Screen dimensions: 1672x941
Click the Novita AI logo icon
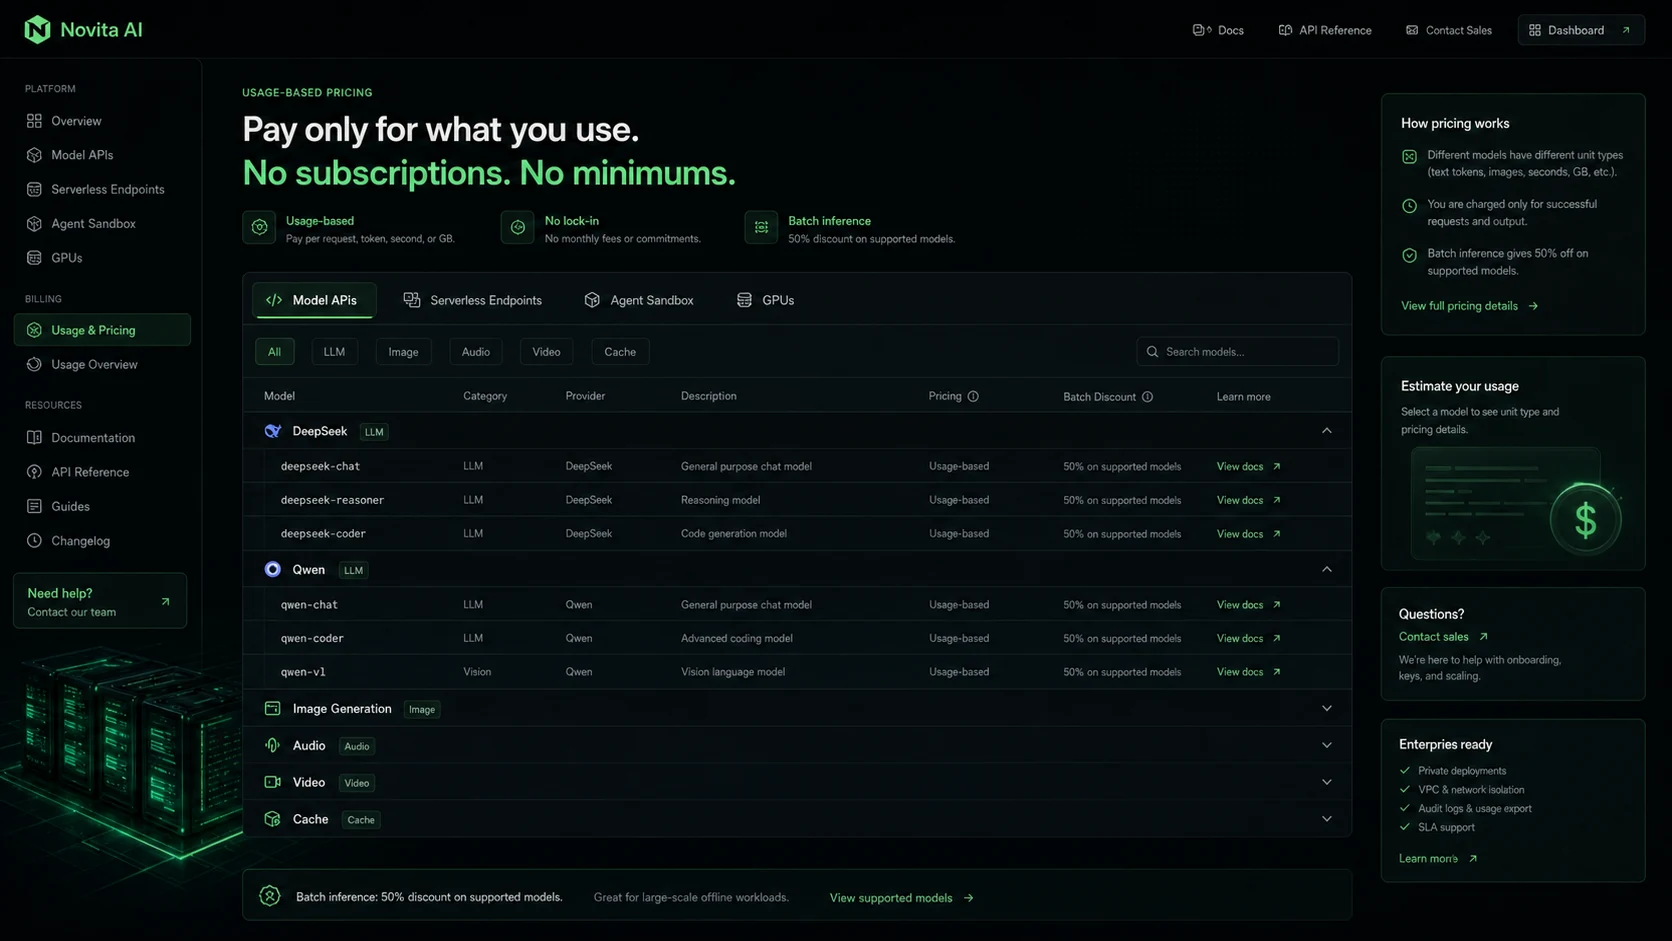click(37, 30)
